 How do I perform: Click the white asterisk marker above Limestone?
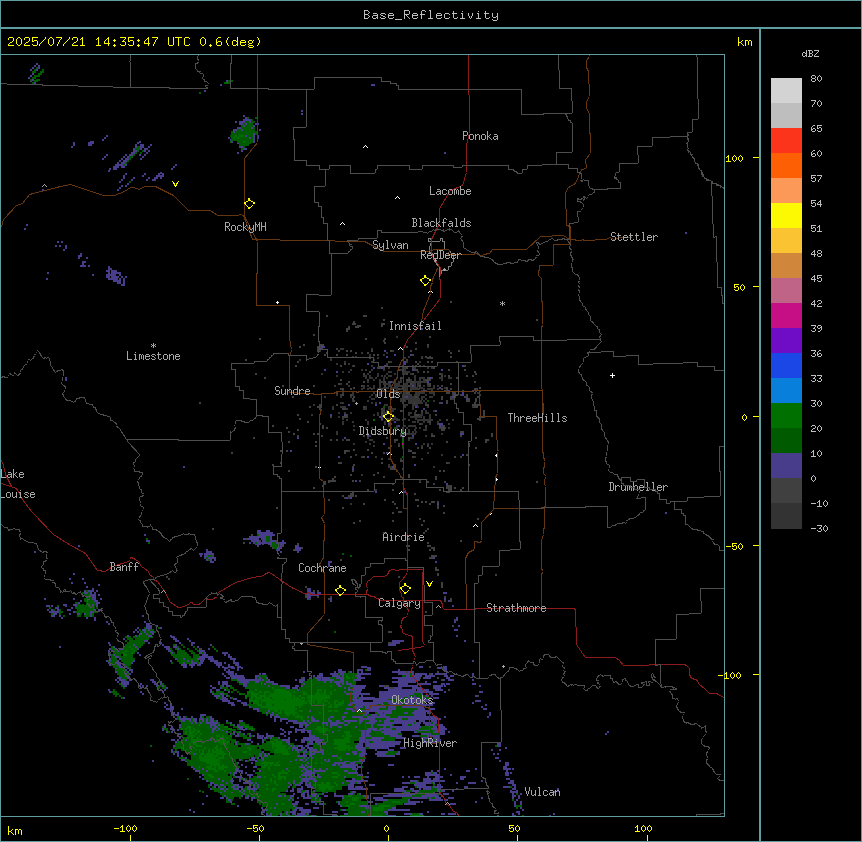tap(153, 346)
